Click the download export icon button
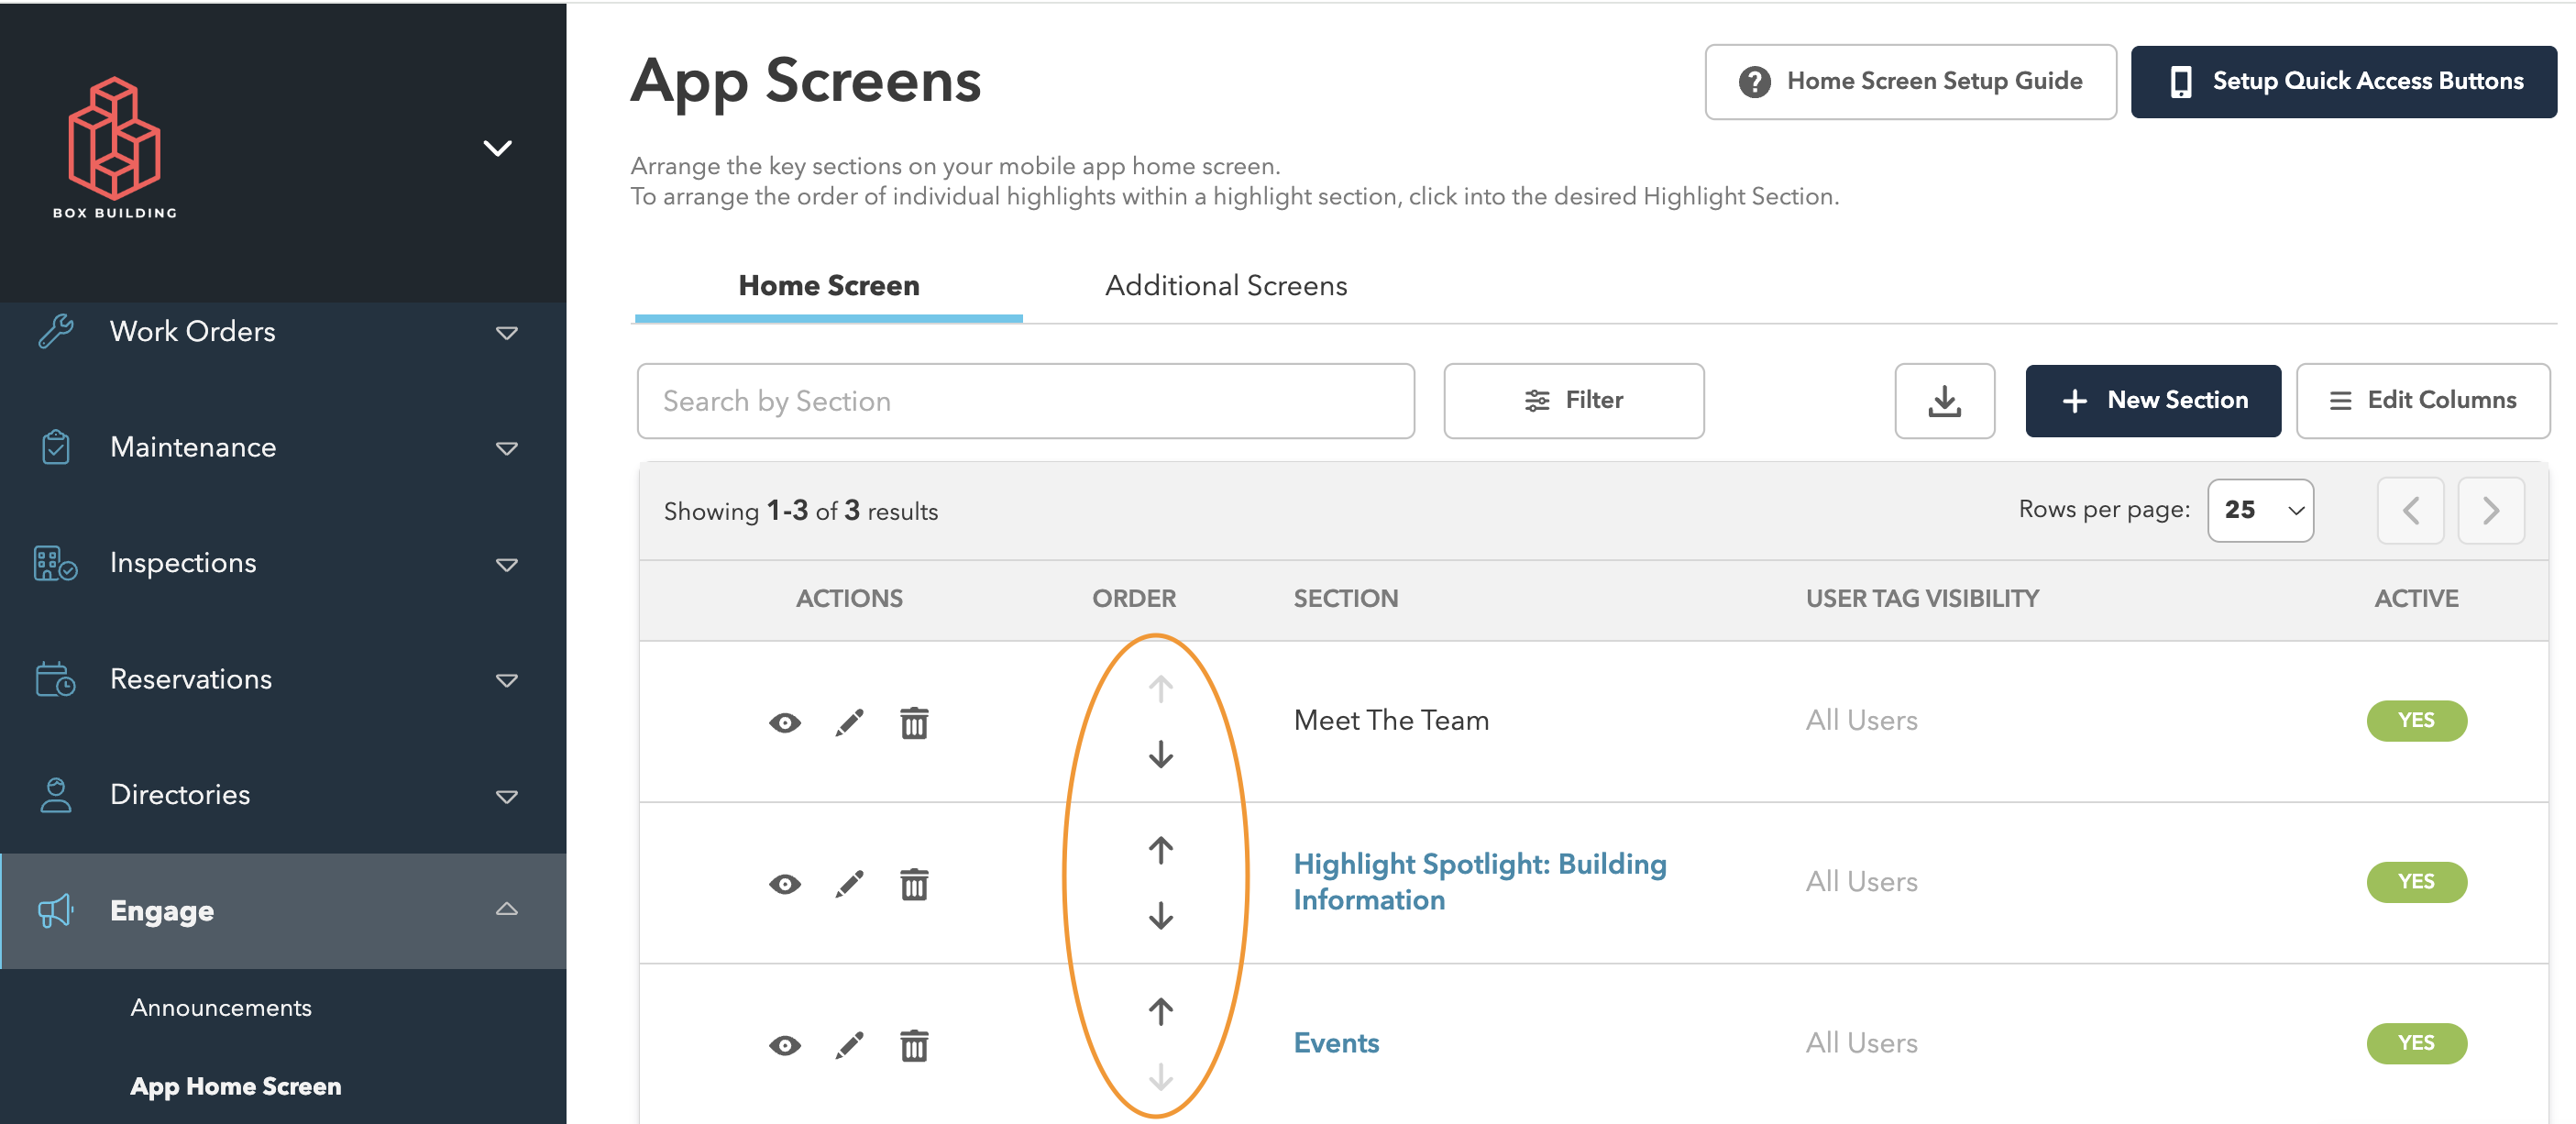Image resolution: width=2576 pixels, height=1124 pixels. [x=1945, y=400]
